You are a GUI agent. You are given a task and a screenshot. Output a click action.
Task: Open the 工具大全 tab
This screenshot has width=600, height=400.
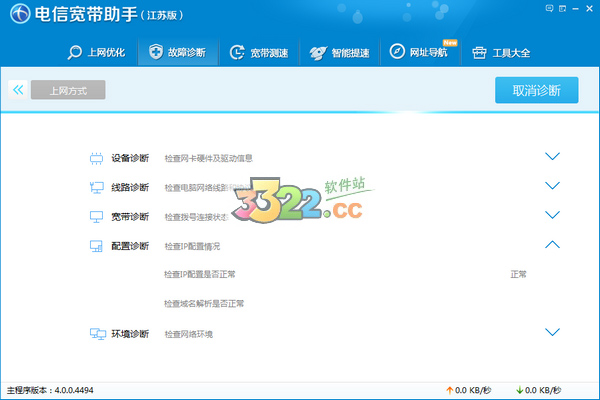tap(502, 52)
